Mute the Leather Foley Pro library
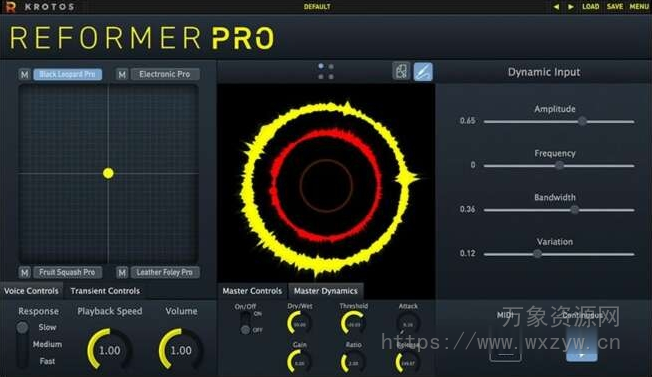 tap(121, 273)
